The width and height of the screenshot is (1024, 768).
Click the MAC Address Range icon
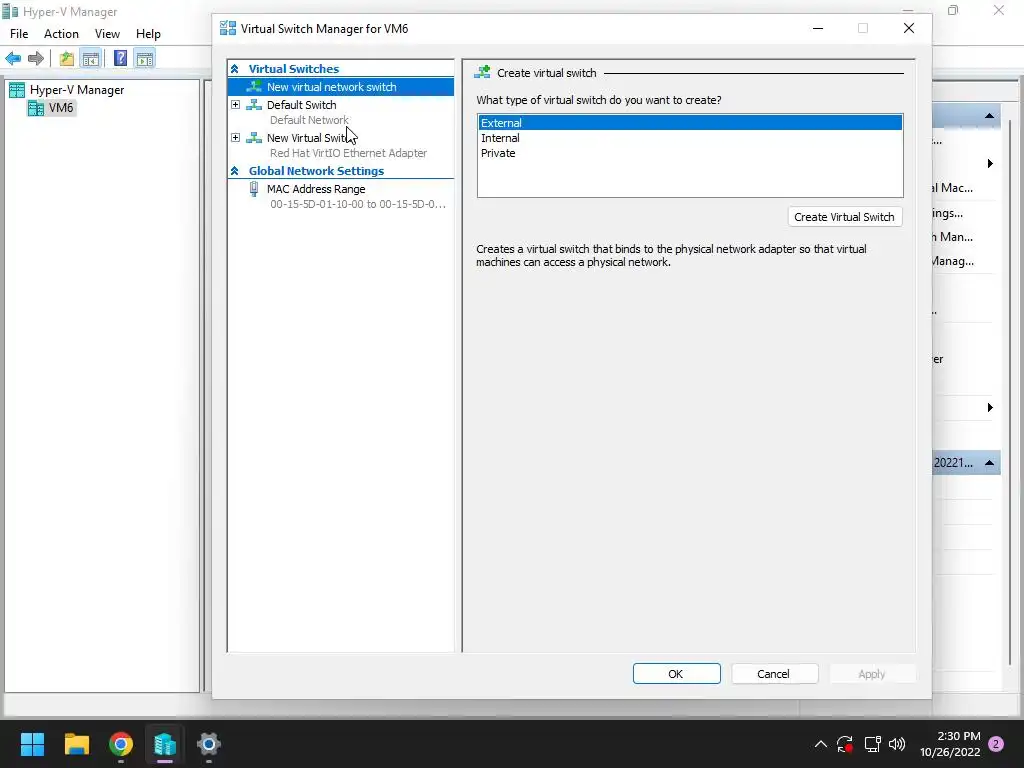[x=254, y=189]
